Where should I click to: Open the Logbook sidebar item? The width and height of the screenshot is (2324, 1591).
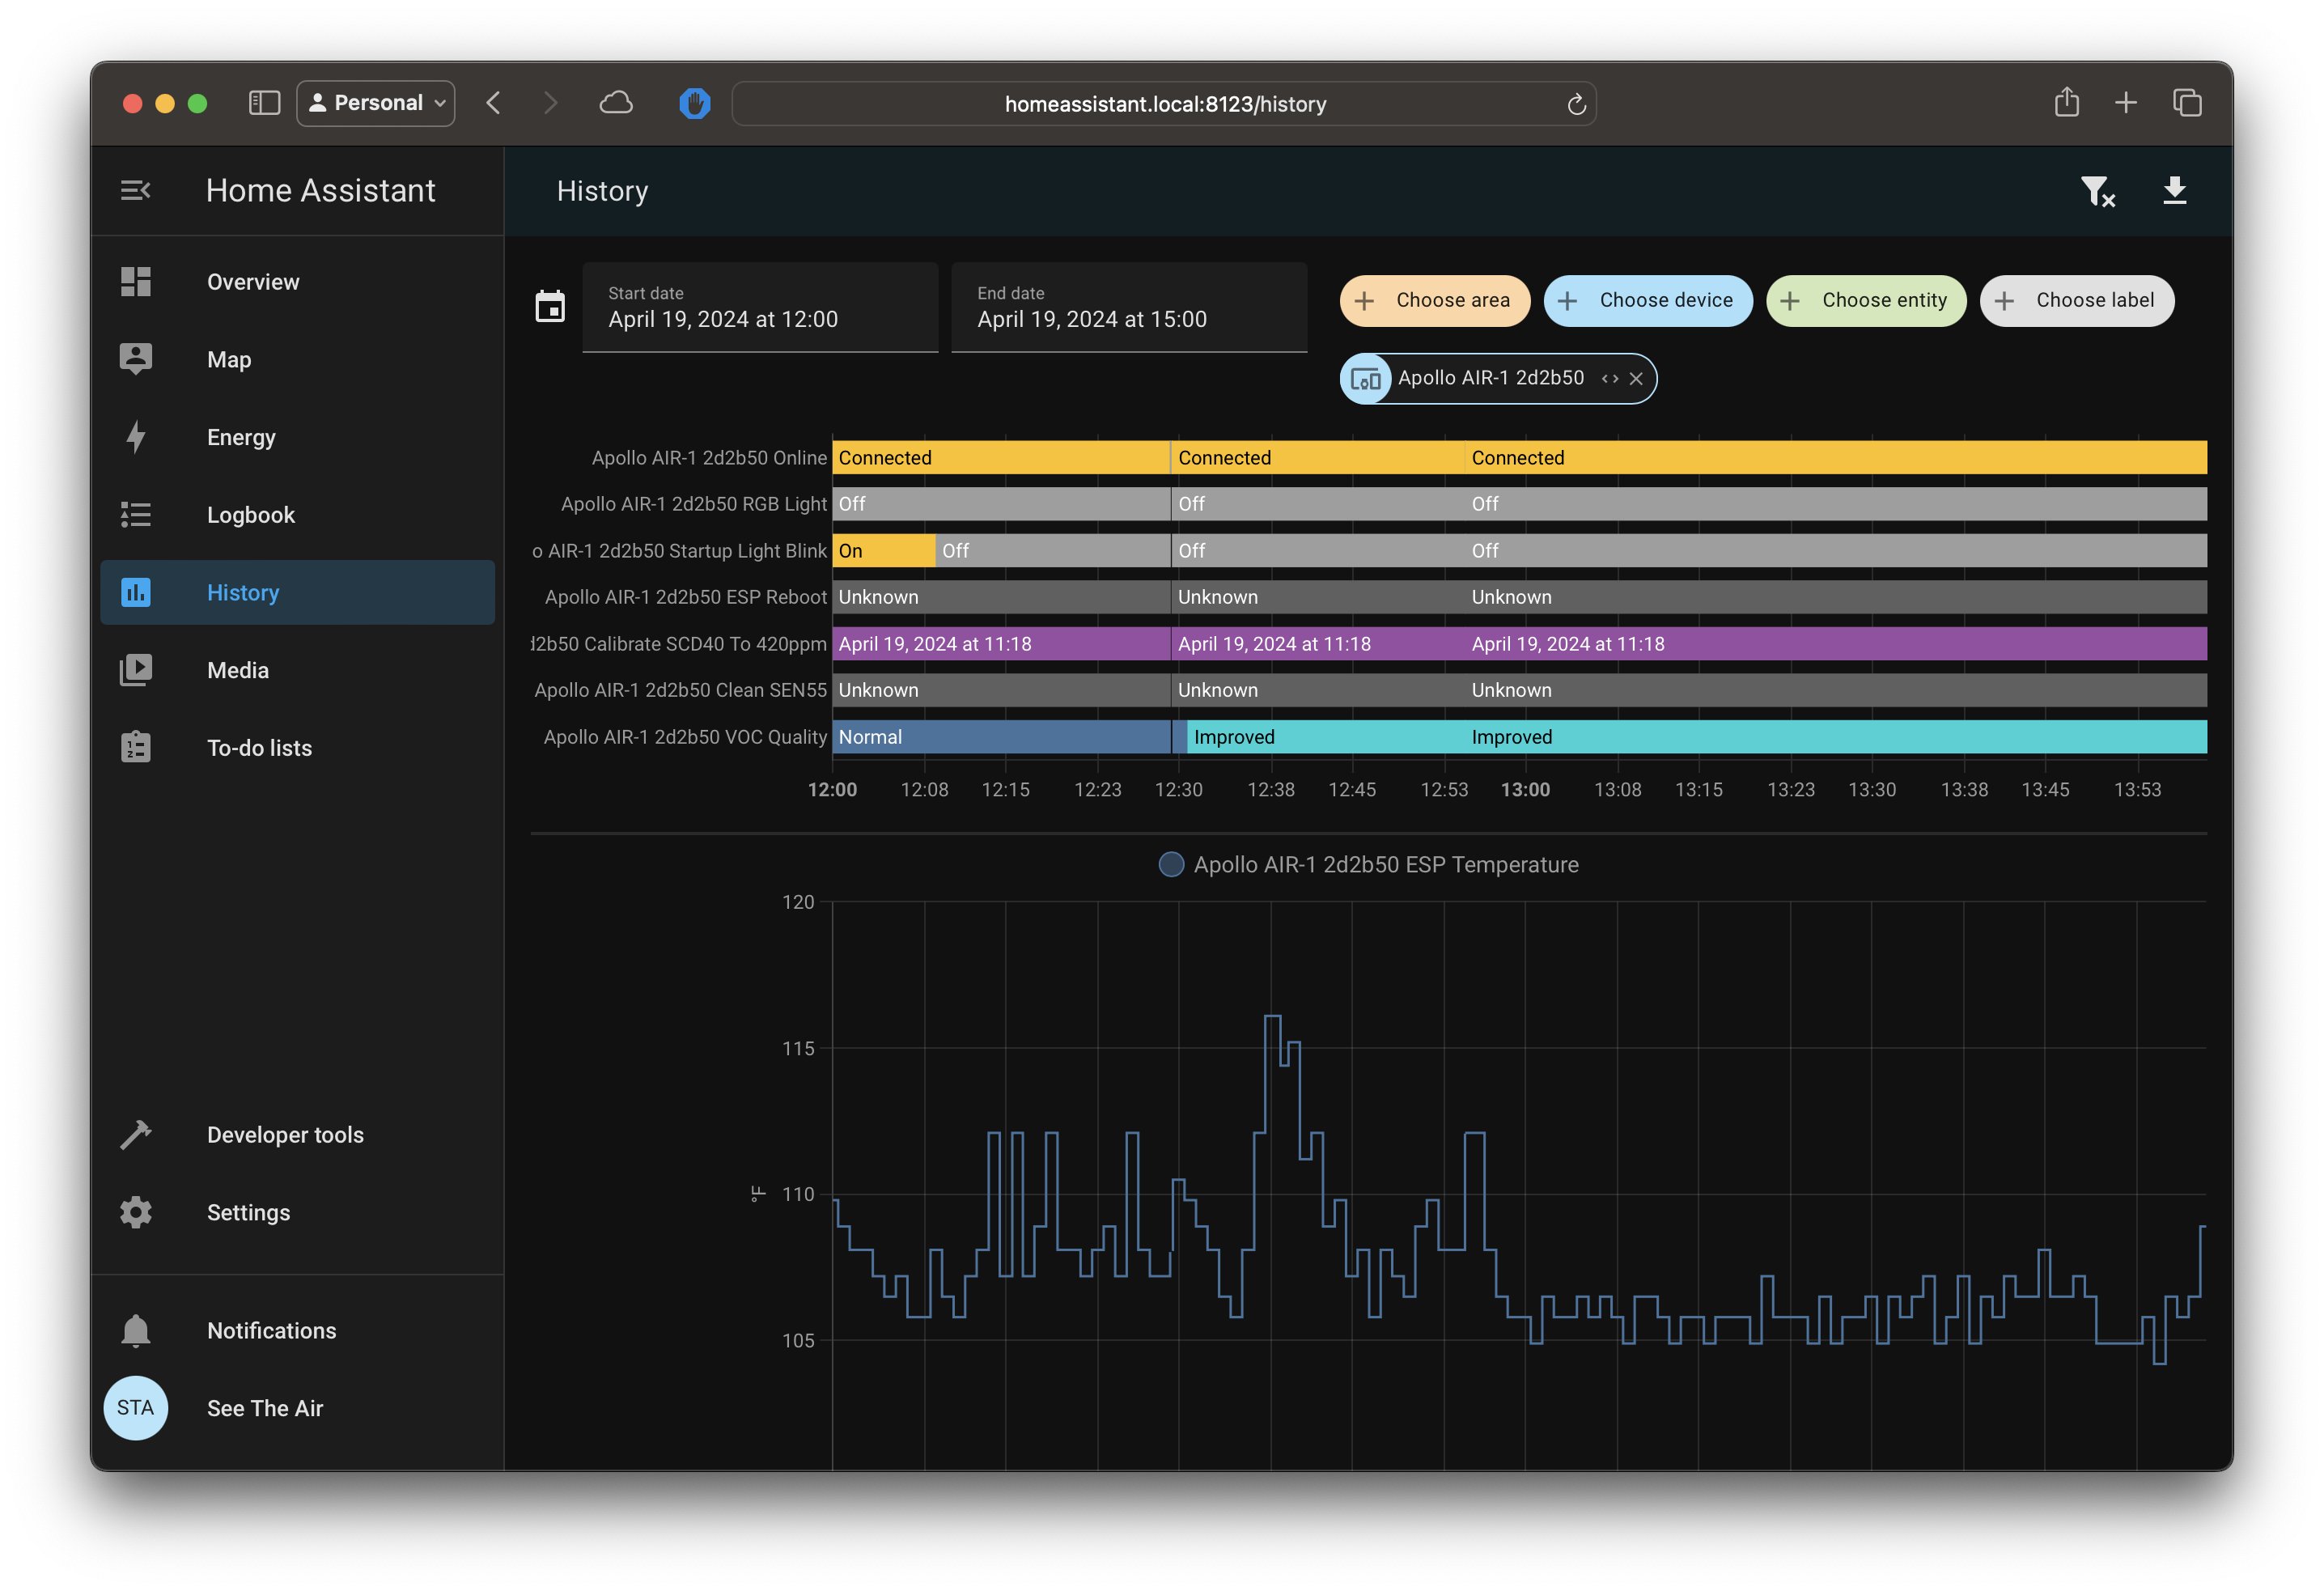(250, 515)
